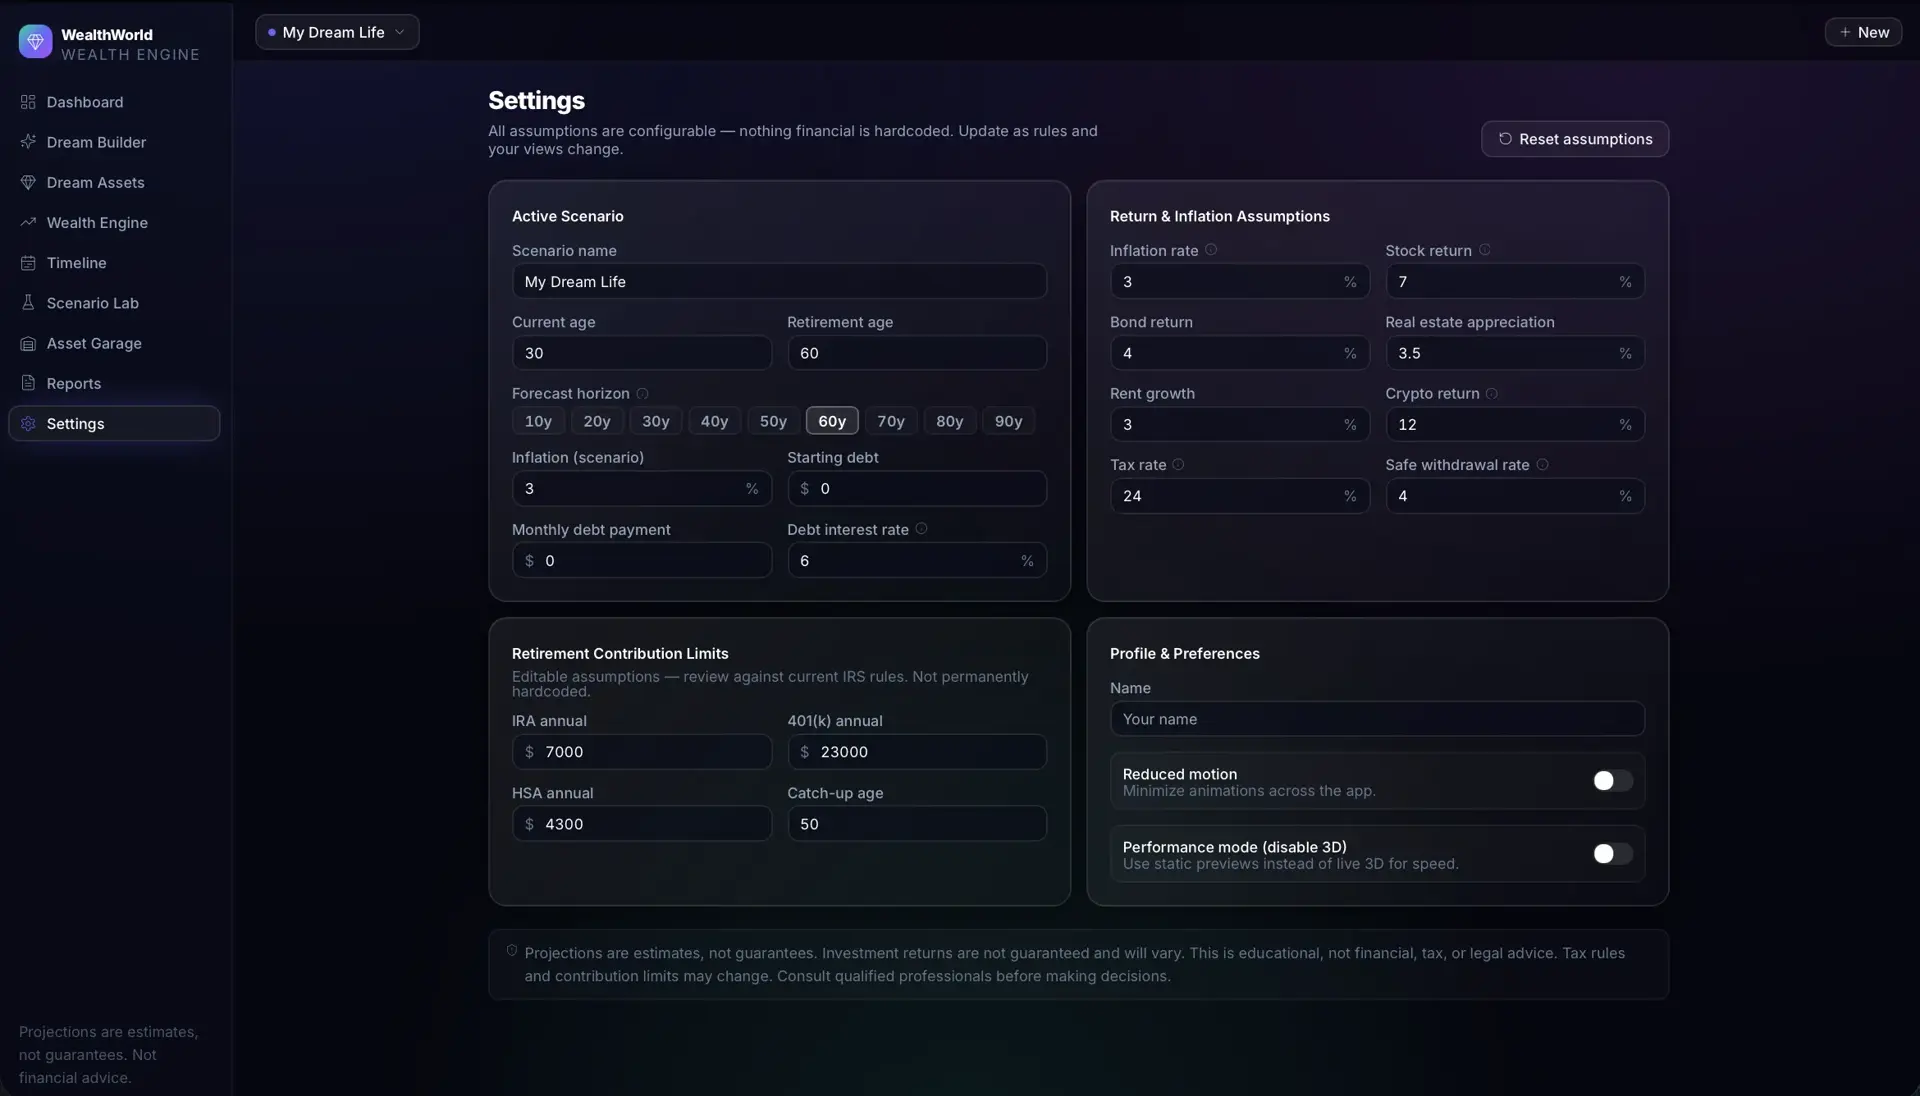Focus the IRA annual field
1920x1096 pixels.
pyautogui.click(x=641, y=751)
